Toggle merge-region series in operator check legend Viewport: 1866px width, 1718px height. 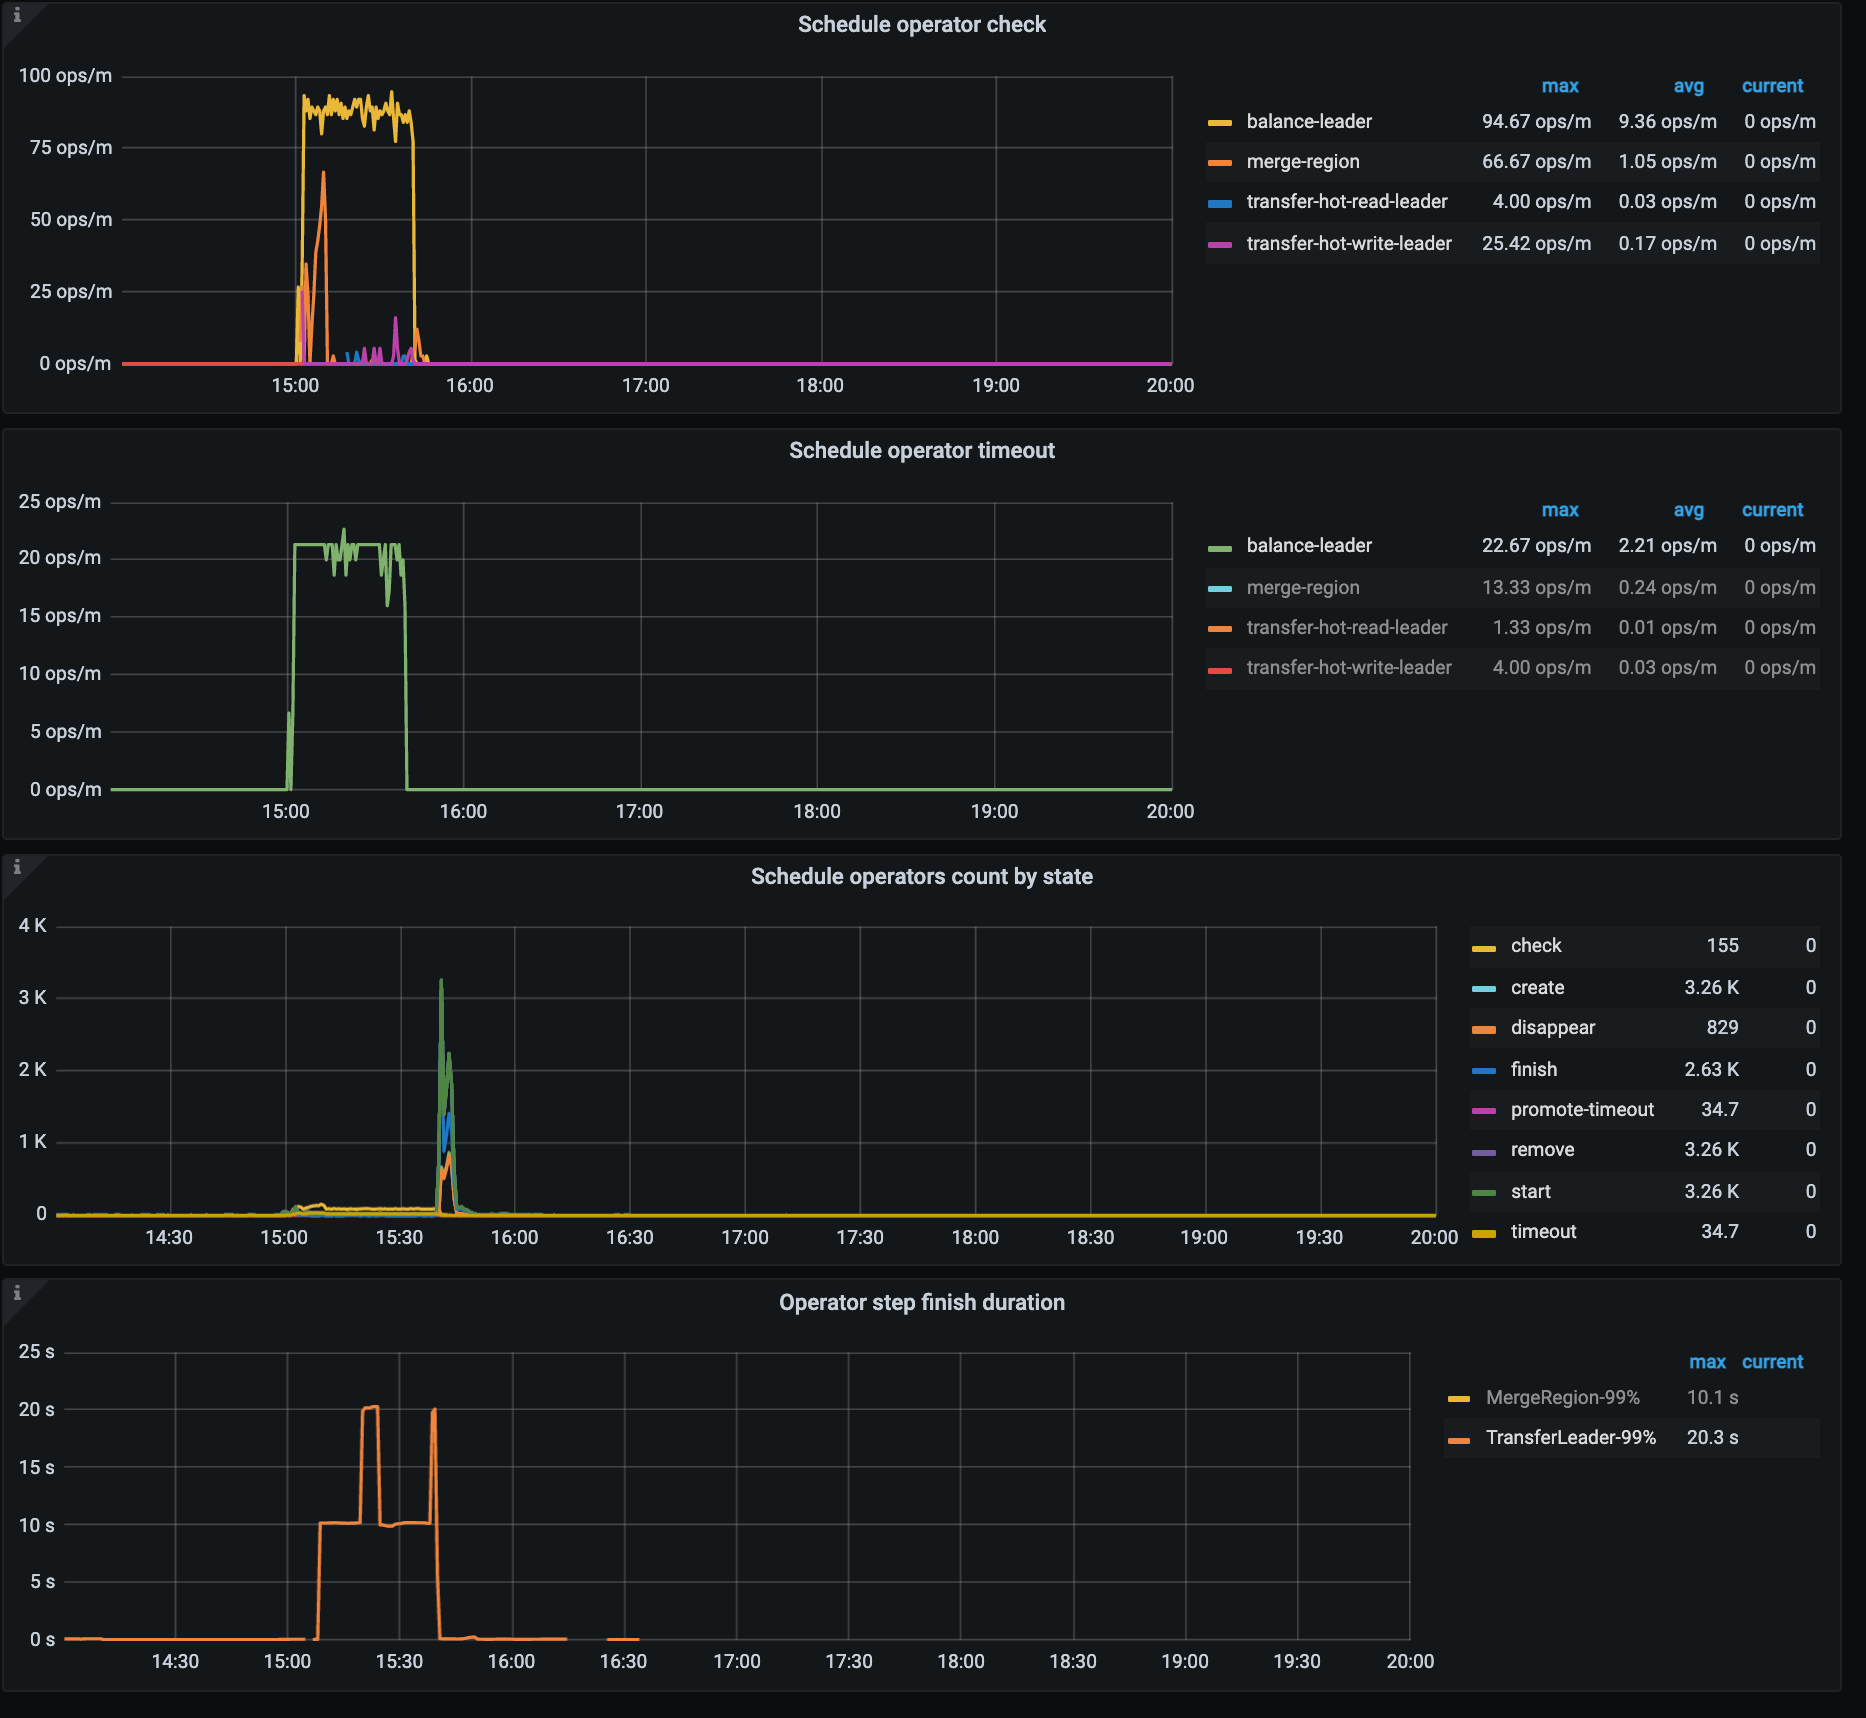click(x=1303, y=162)
